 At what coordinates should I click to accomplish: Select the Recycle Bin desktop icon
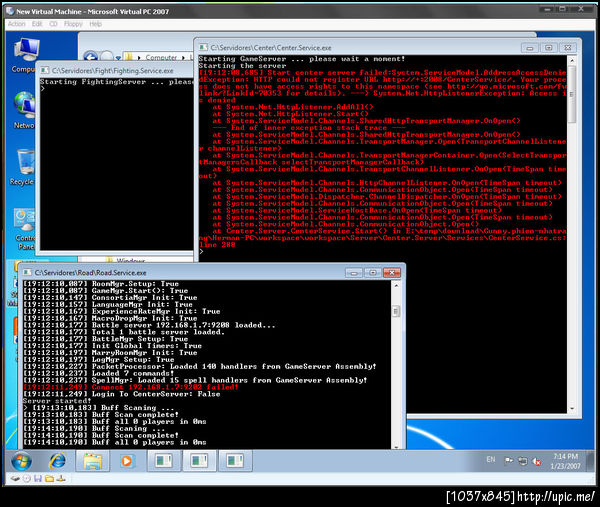[x=24, y=167]
